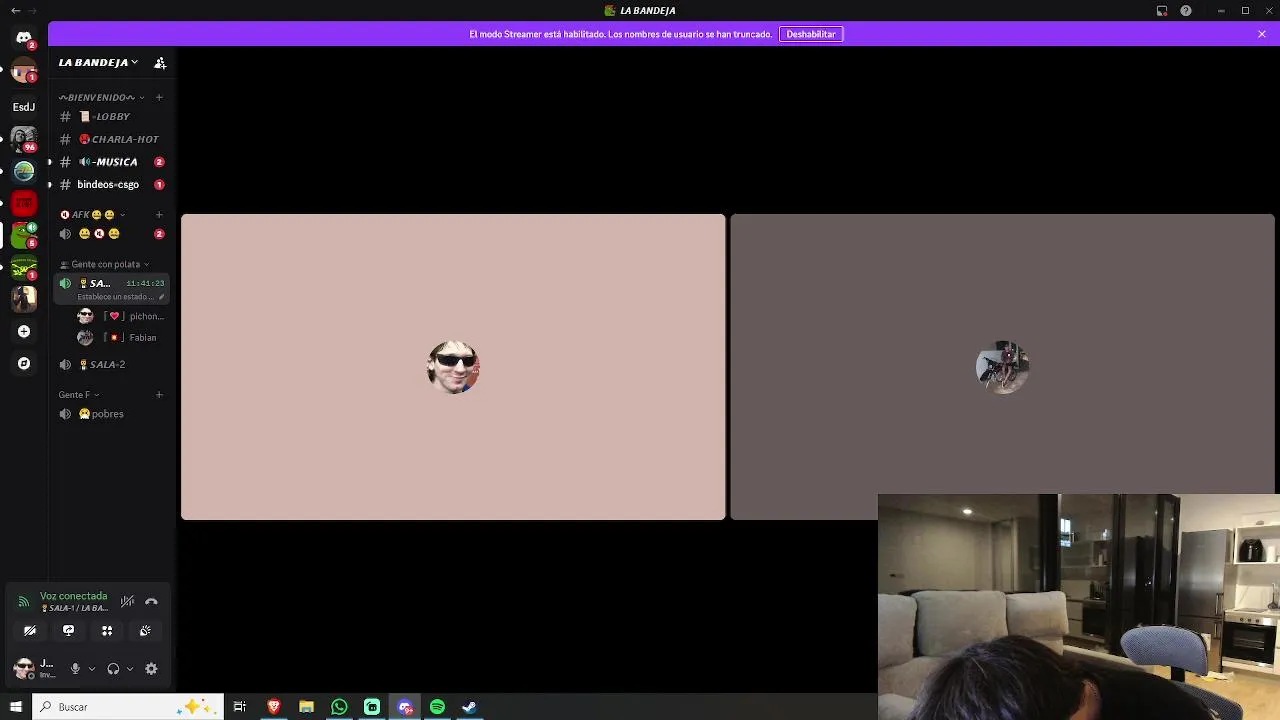Open the inbox icon in title bar

coord(1162,11)
